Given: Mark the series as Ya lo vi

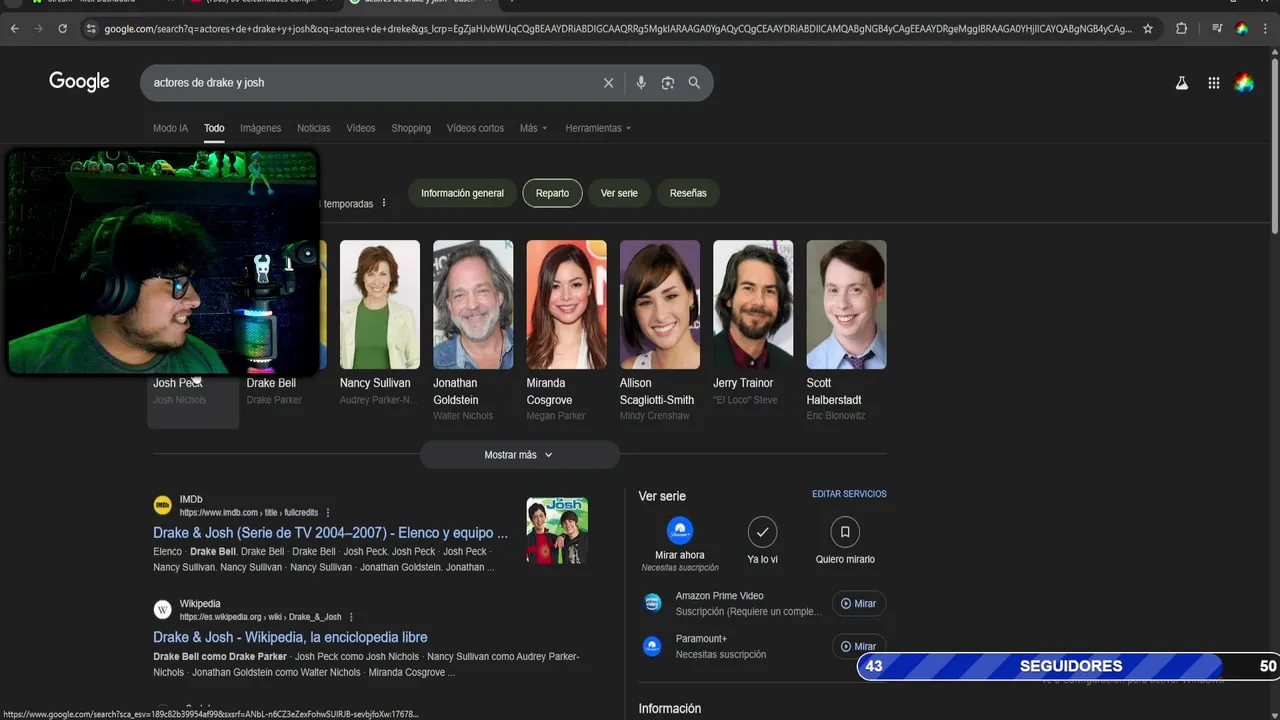Looking at the screenshot, I should point(762,531).
